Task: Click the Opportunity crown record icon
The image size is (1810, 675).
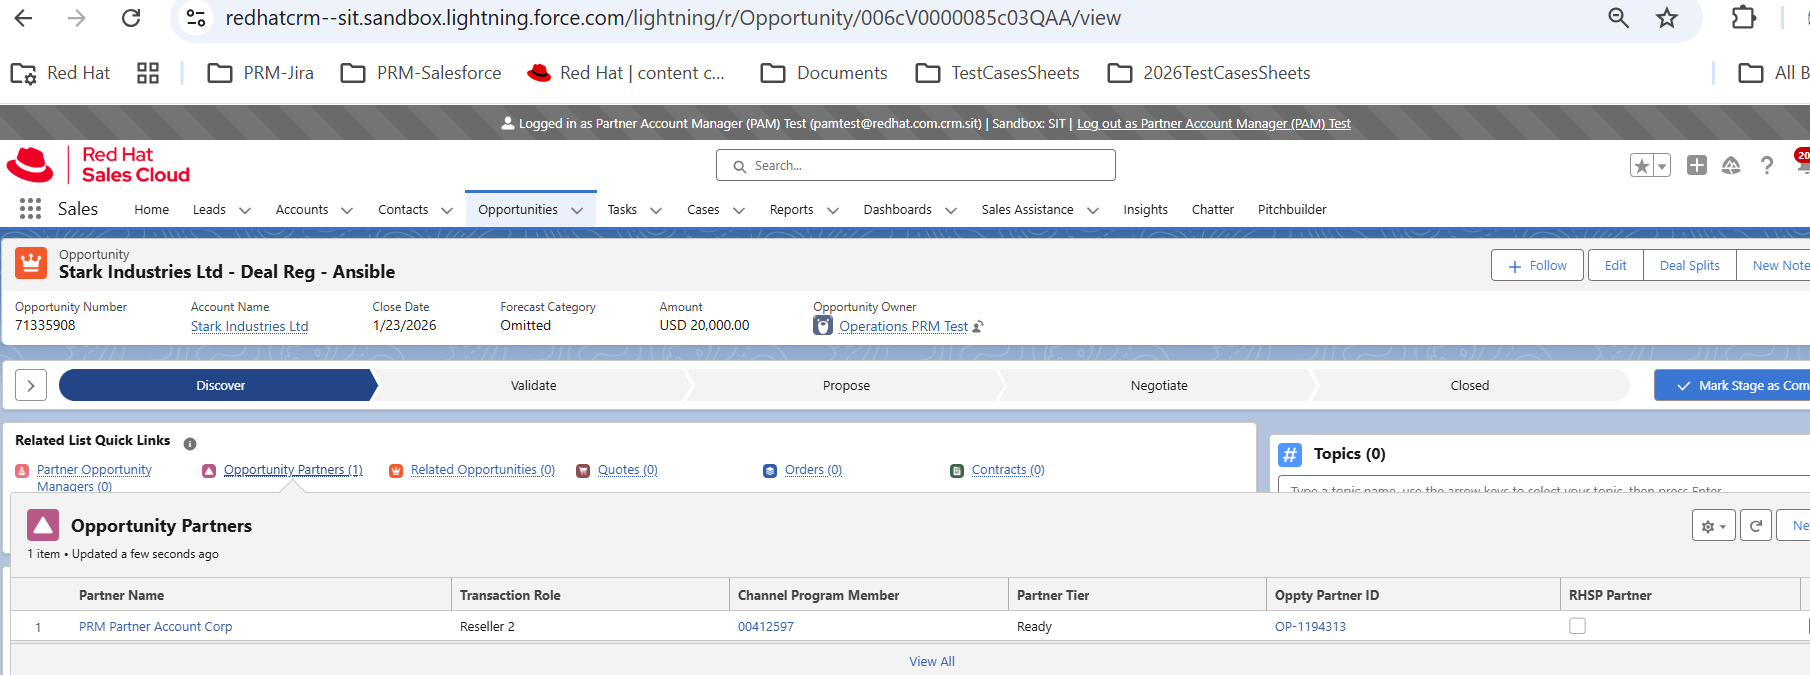Action: click(31, 263)
